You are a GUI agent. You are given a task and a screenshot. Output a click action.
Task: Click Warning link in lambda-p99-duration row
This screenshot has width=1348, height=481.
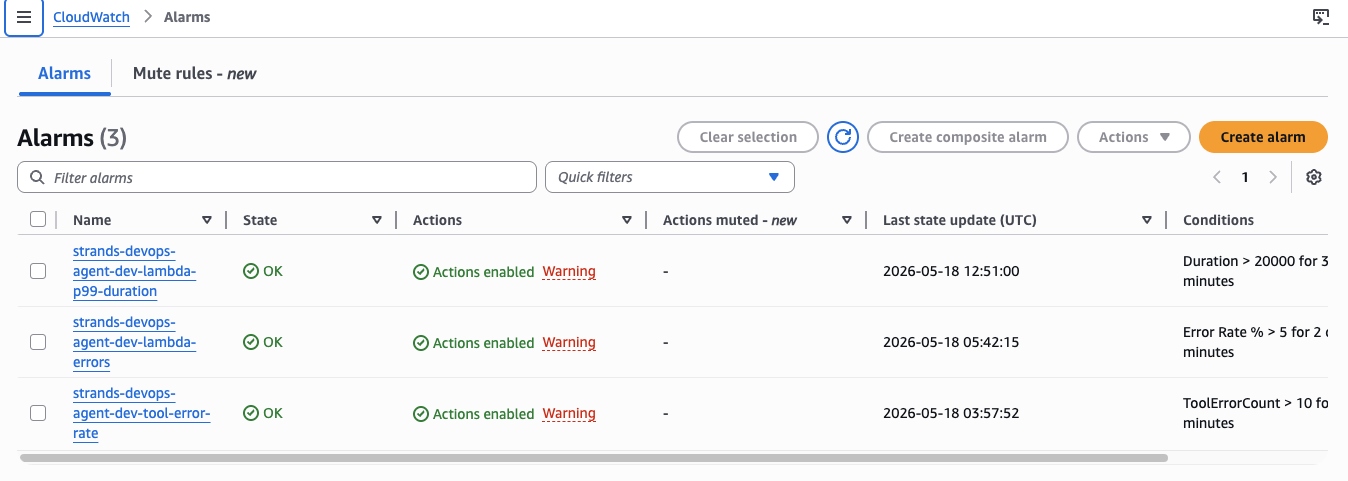pos(569,271)
